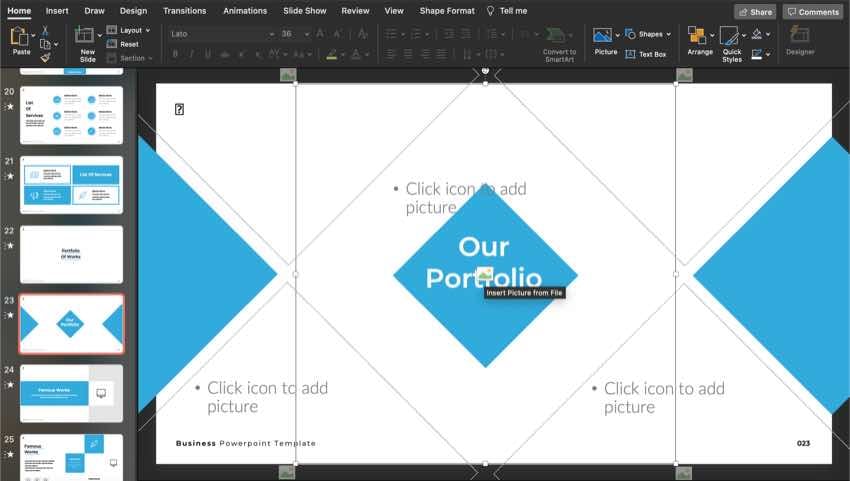
Task: Open the Comments pane button
Action: coord(812,12)
